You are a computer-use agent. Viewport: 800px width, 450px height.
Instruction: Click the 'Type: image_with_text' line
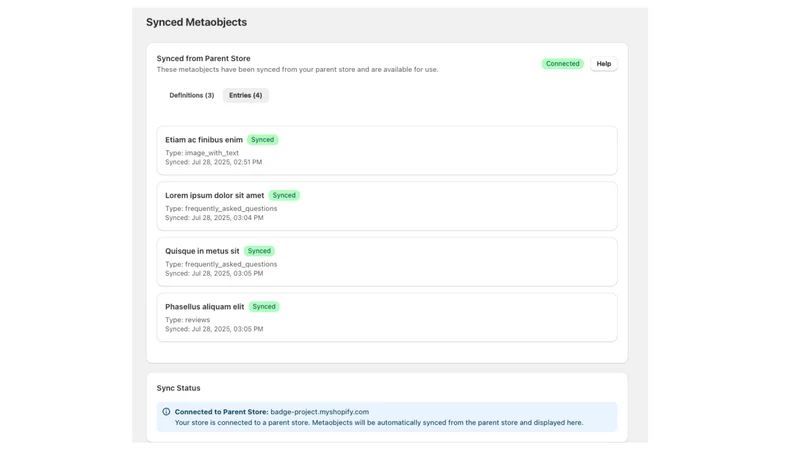tap(202, 153)
